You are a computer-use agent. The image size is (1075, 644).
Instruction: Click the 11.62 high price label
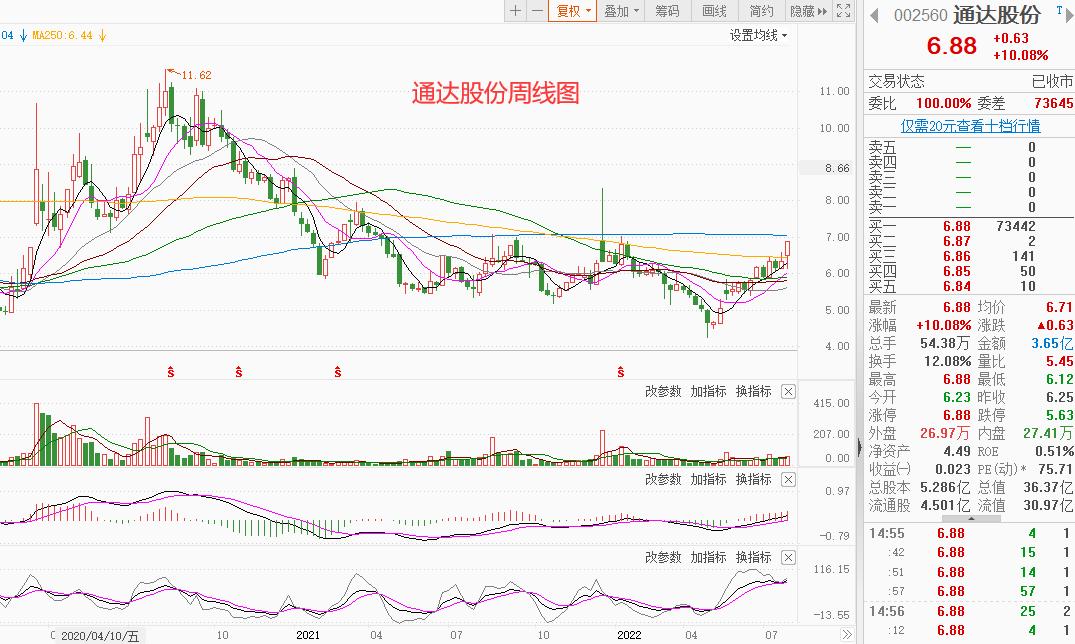coord(197,75)
